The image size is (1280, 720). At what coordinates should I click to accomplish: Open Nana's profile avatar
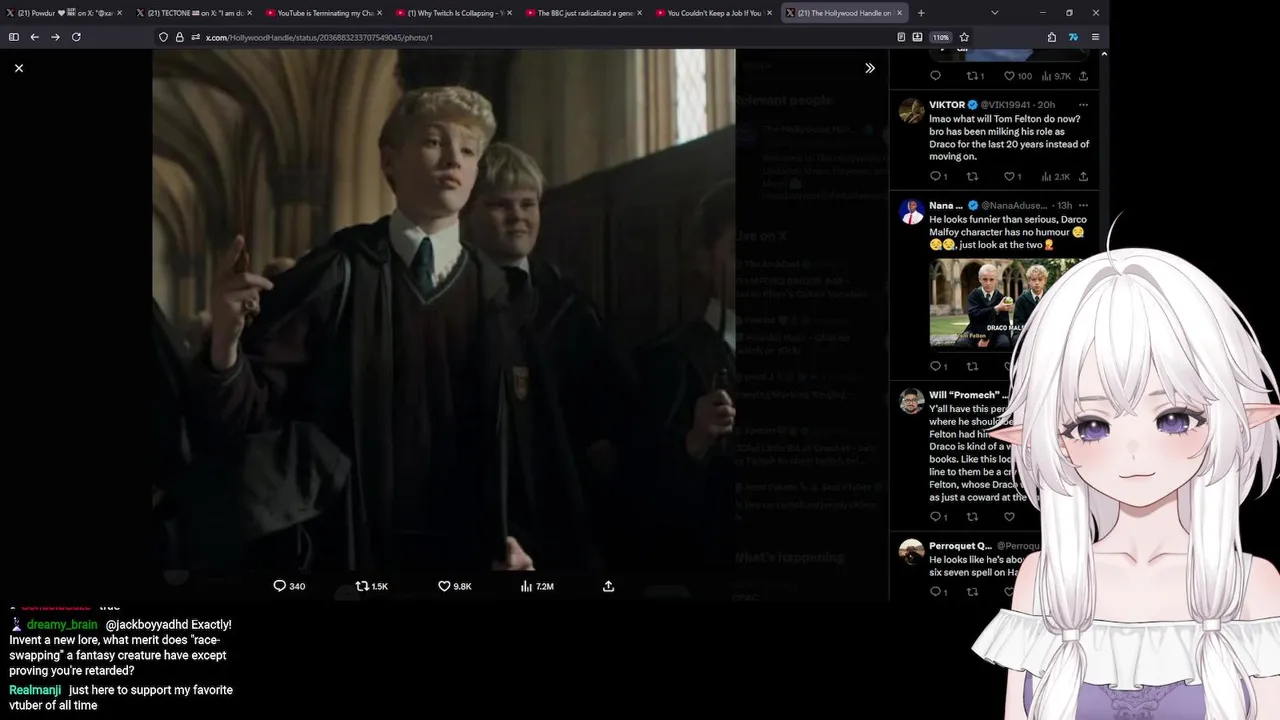(x=911, y=211)
